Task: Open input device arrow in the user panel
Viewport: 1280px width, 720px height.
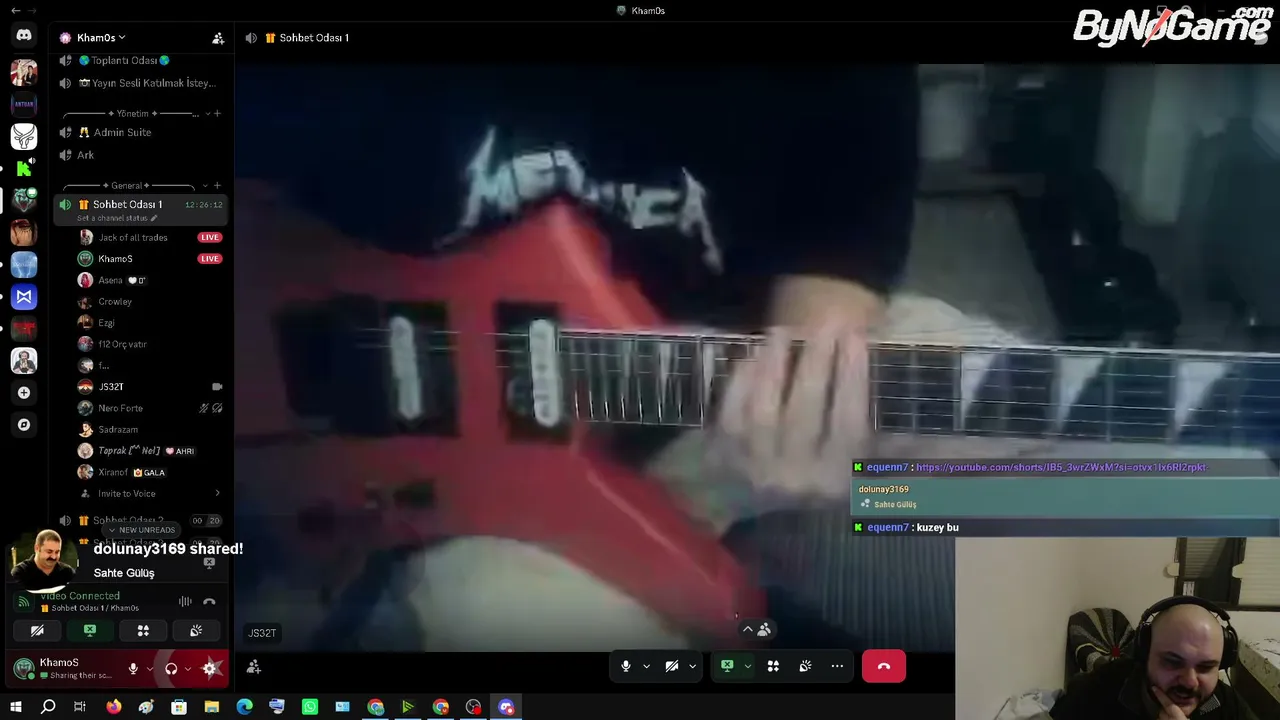Action: point(150,669)
